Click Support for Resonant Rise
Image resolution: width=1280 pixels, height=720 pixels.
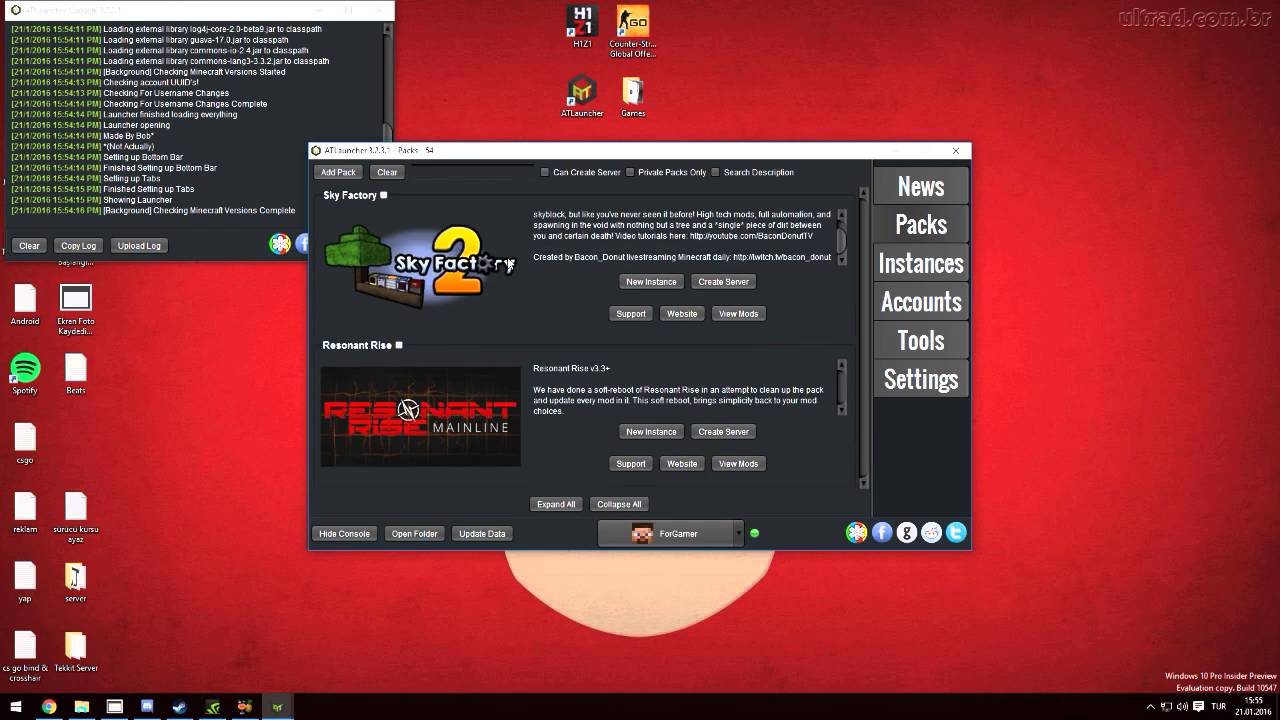(x=631, y=464)
